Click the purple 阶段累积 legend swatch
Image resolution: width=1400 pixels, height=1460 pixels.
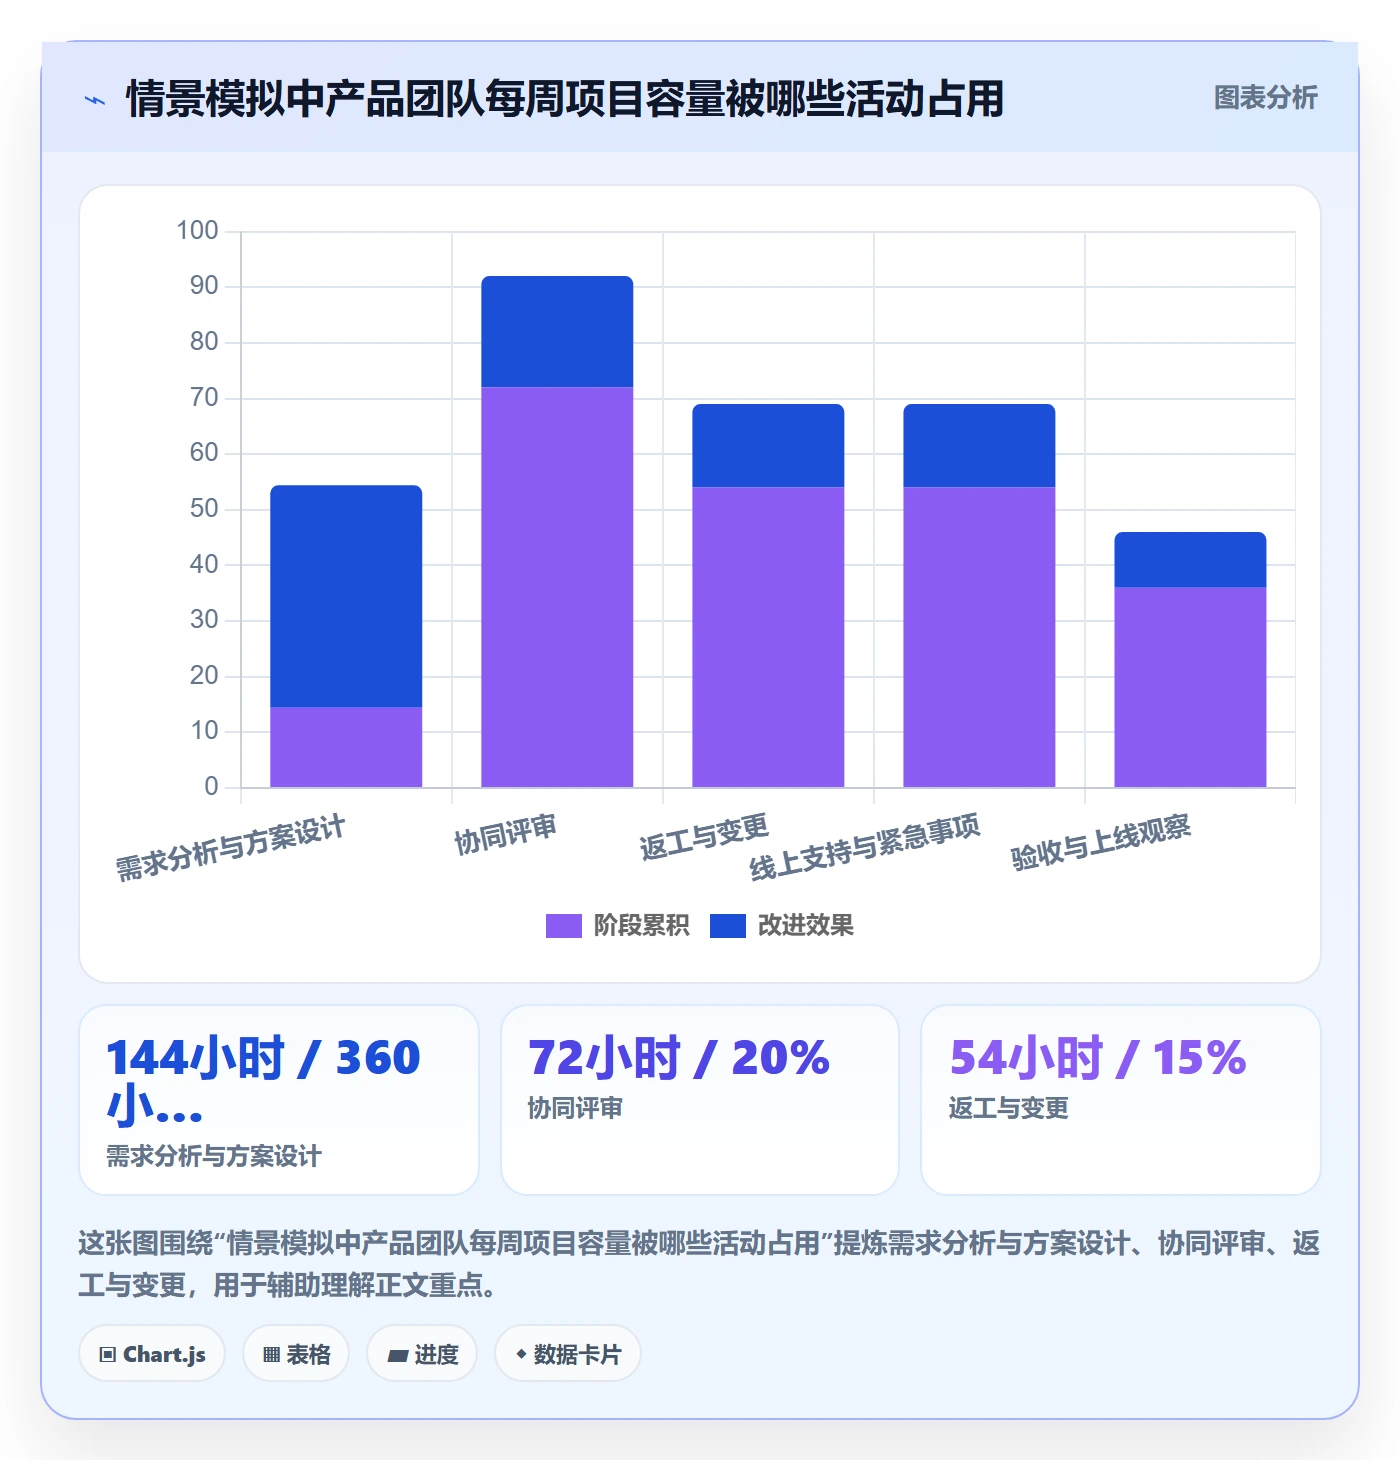tap(563, 926)
